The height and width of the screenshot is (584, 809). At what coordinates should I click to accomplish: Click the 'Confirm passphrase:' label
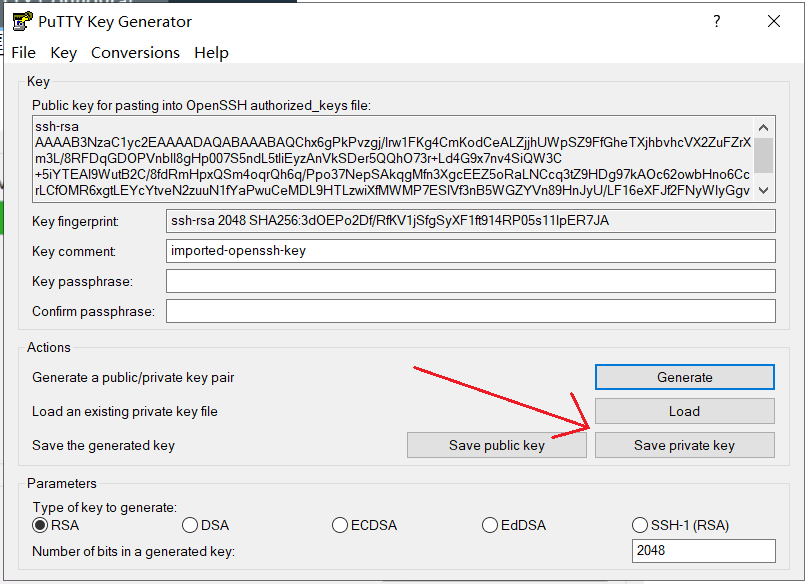pyautogui.click(x=93, y=312)
